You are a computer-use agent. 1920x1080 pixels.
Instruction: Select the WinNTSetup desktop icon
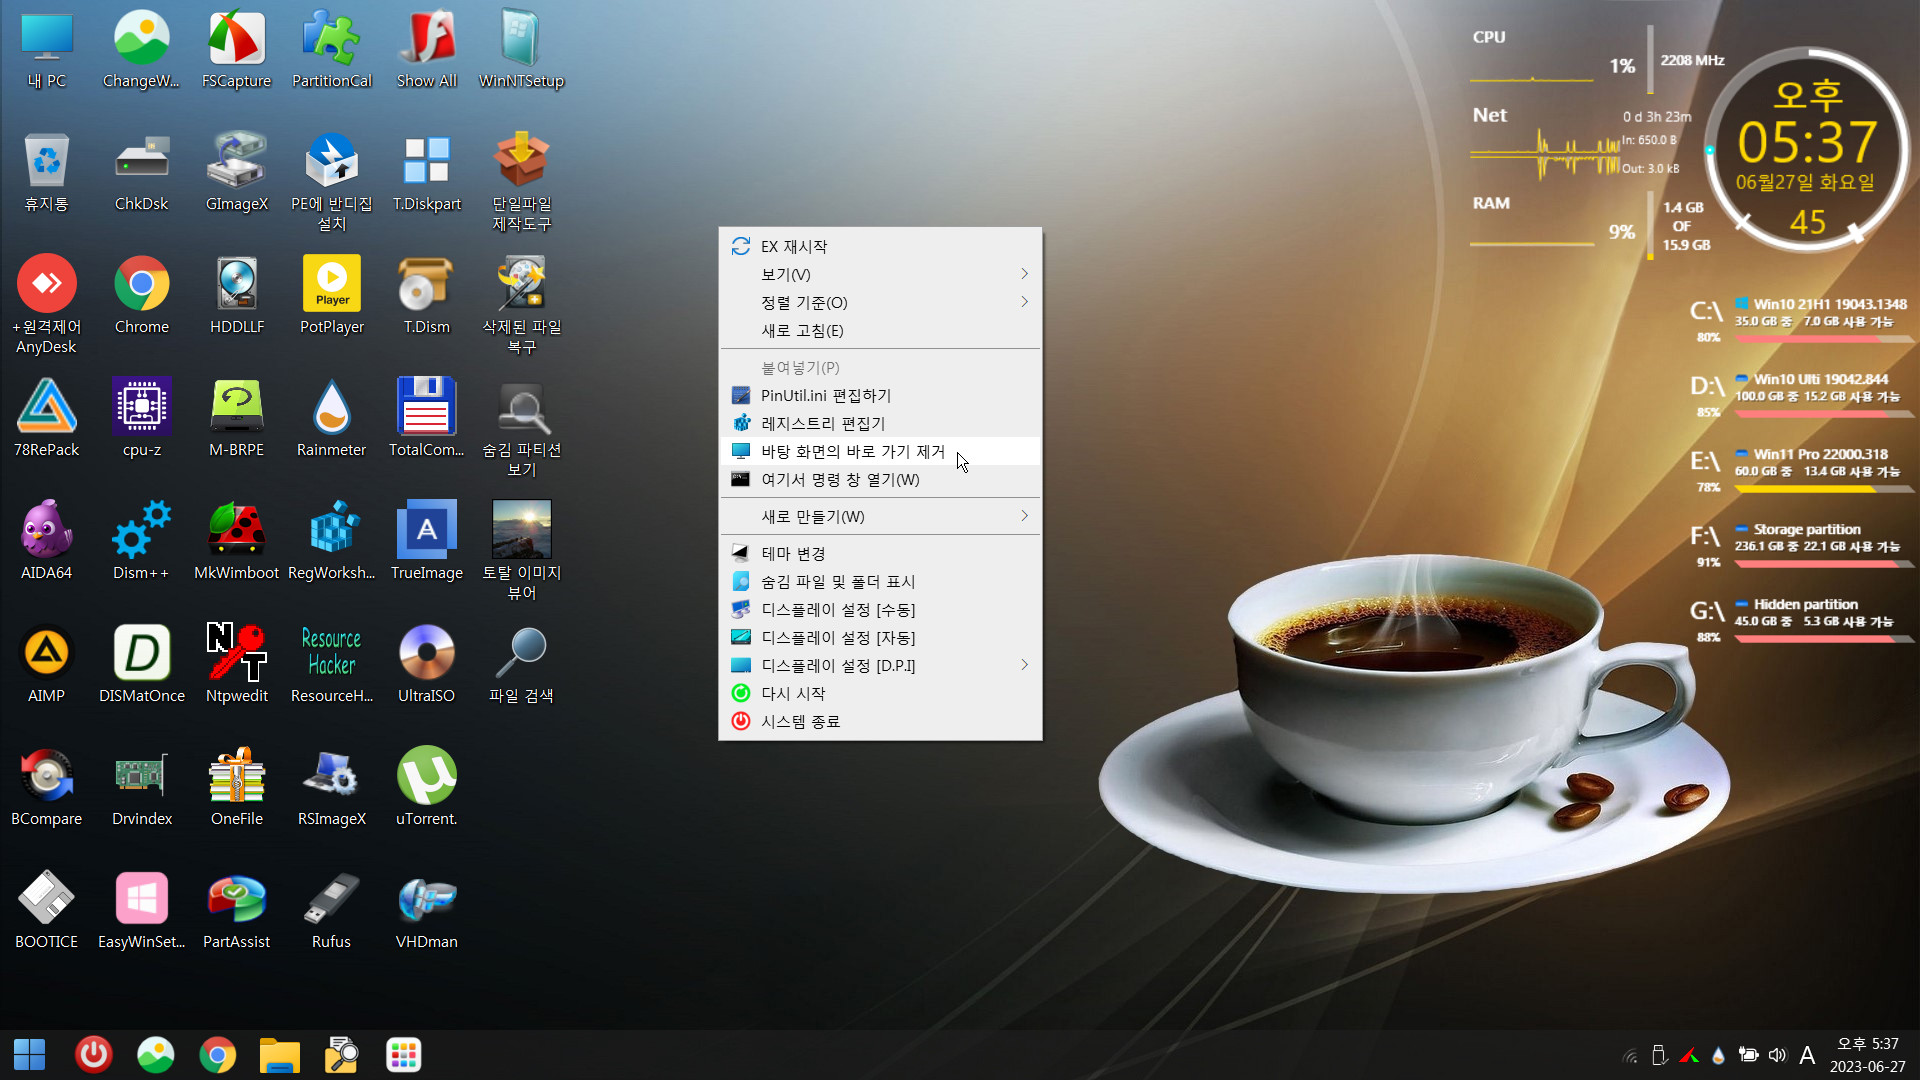(521, 50)
